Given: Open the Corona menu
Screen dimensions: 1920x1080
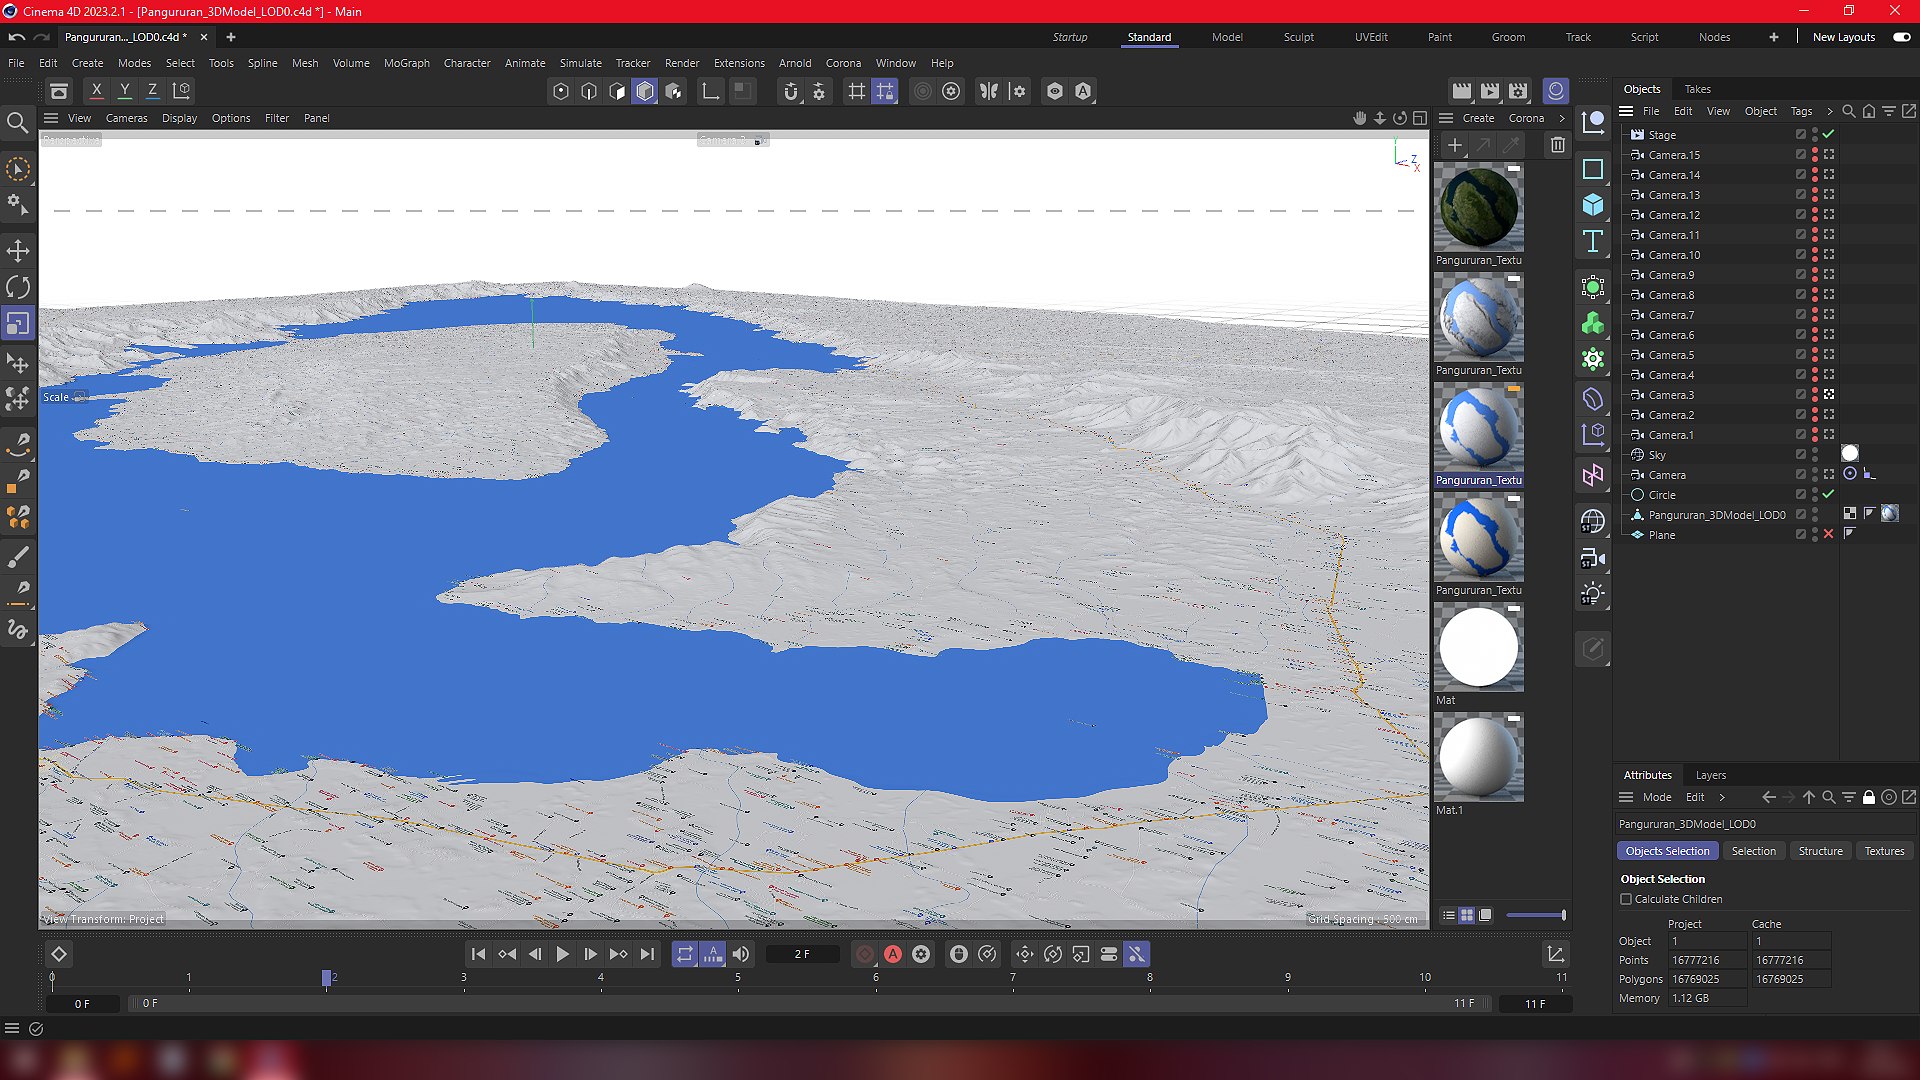Looking at the screenshot, I should point(843,63).
